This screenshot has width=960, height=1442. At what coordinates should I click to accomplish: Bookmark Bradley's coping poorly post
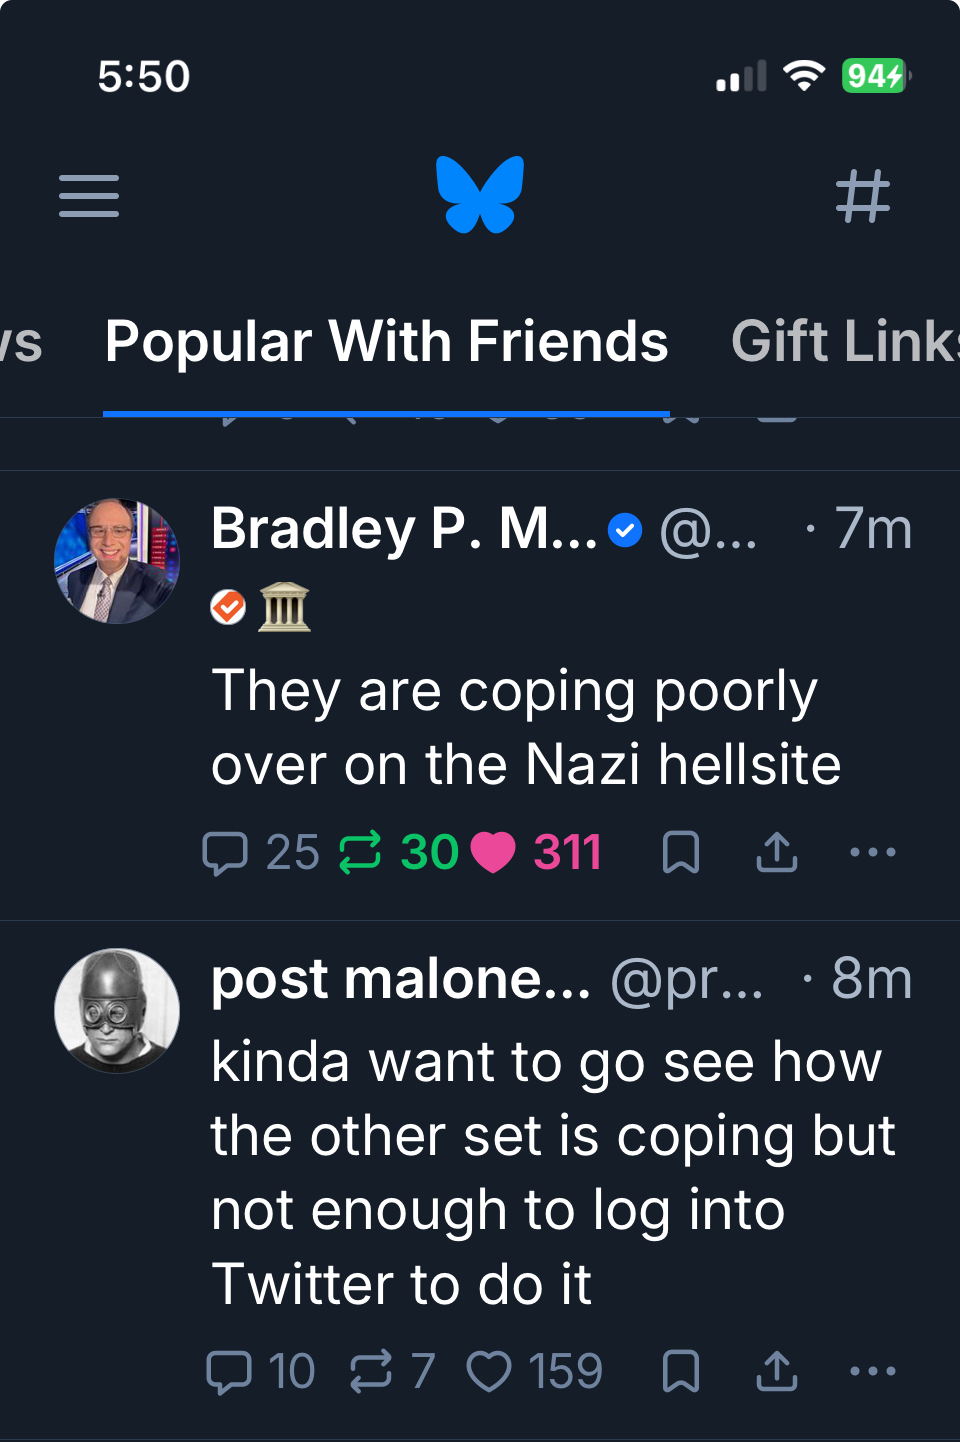[681, 853]
